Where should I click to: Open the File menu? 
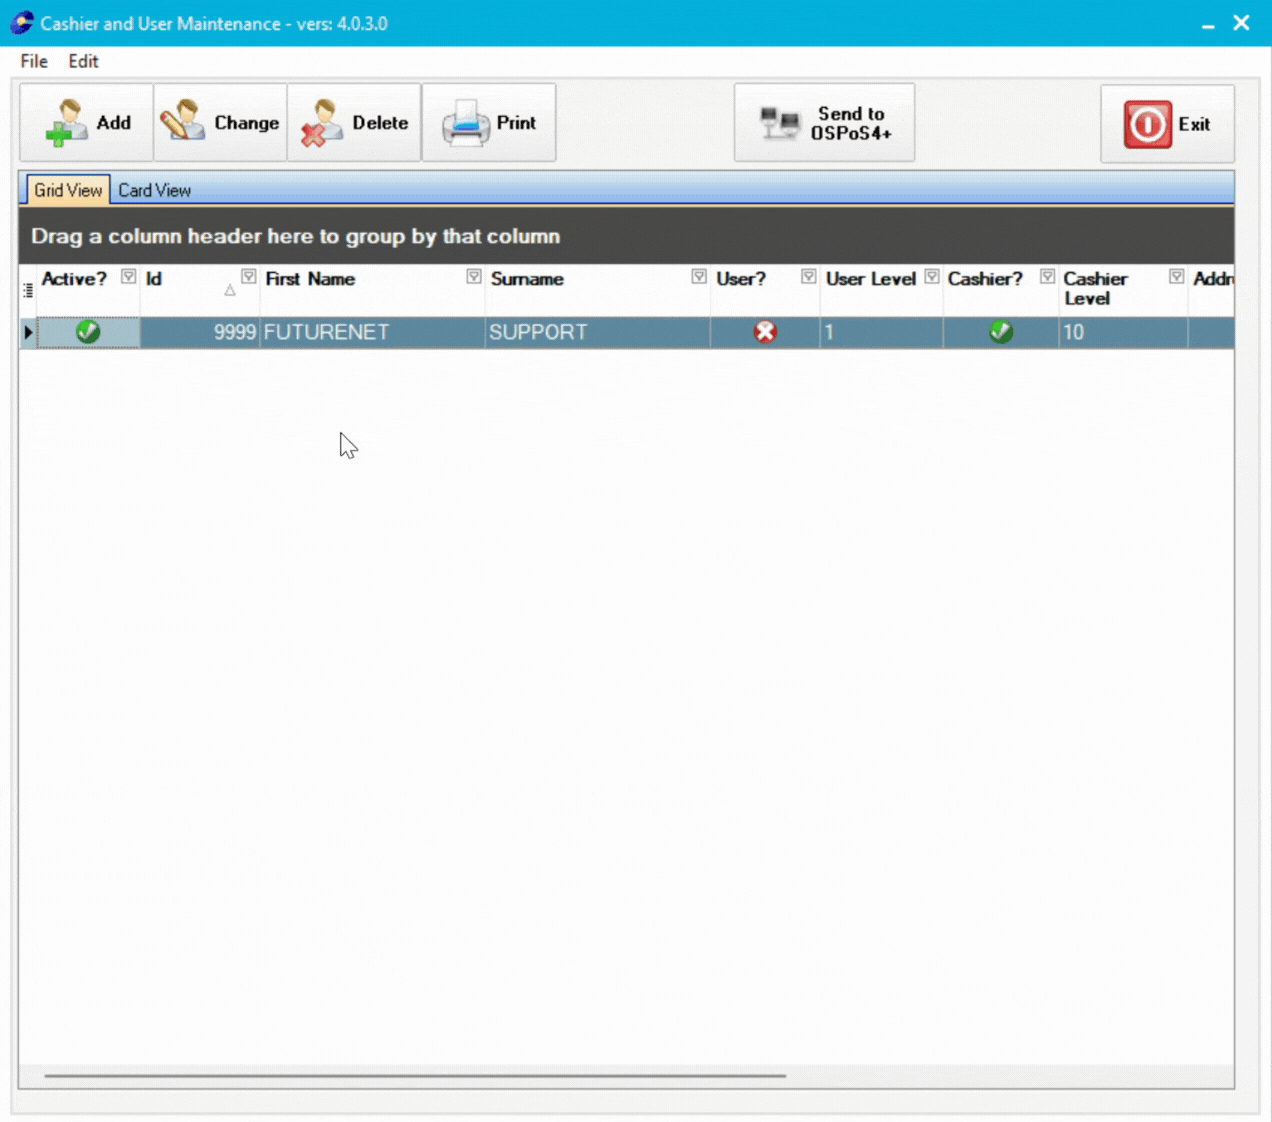[x=34, y=61]
